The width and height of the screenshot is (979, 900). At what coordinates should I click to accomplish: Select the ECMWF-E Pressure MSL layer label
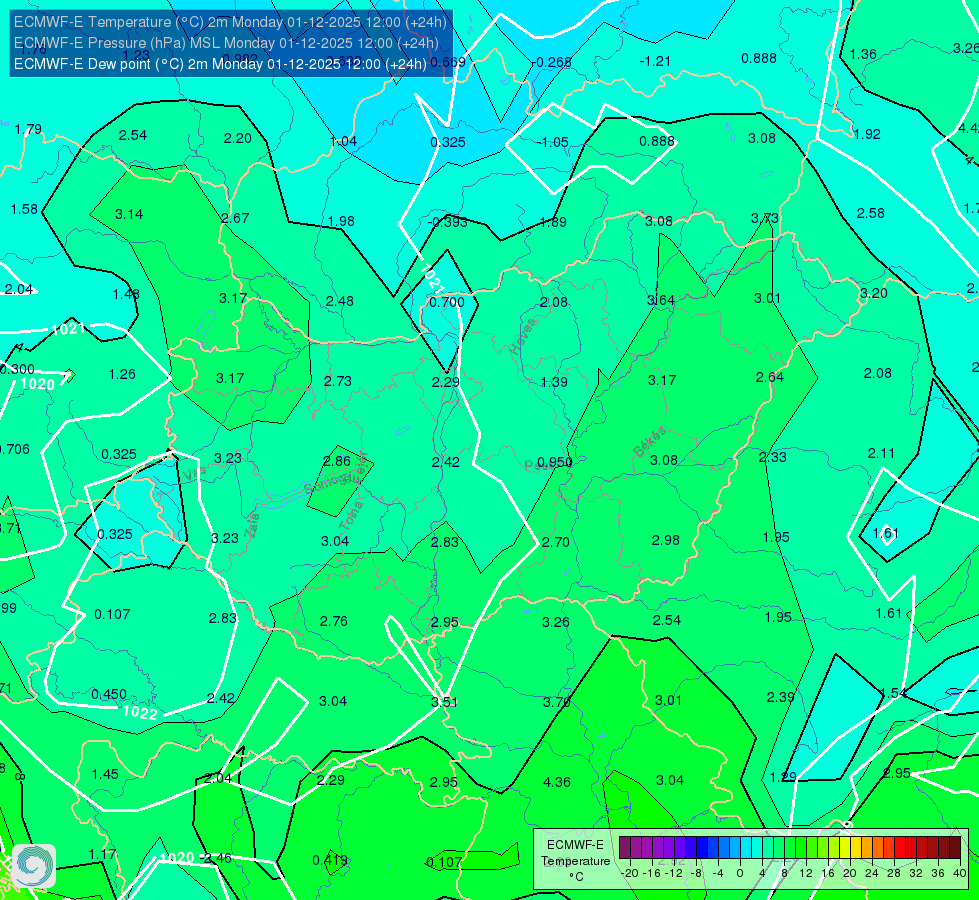pos(226,43)
